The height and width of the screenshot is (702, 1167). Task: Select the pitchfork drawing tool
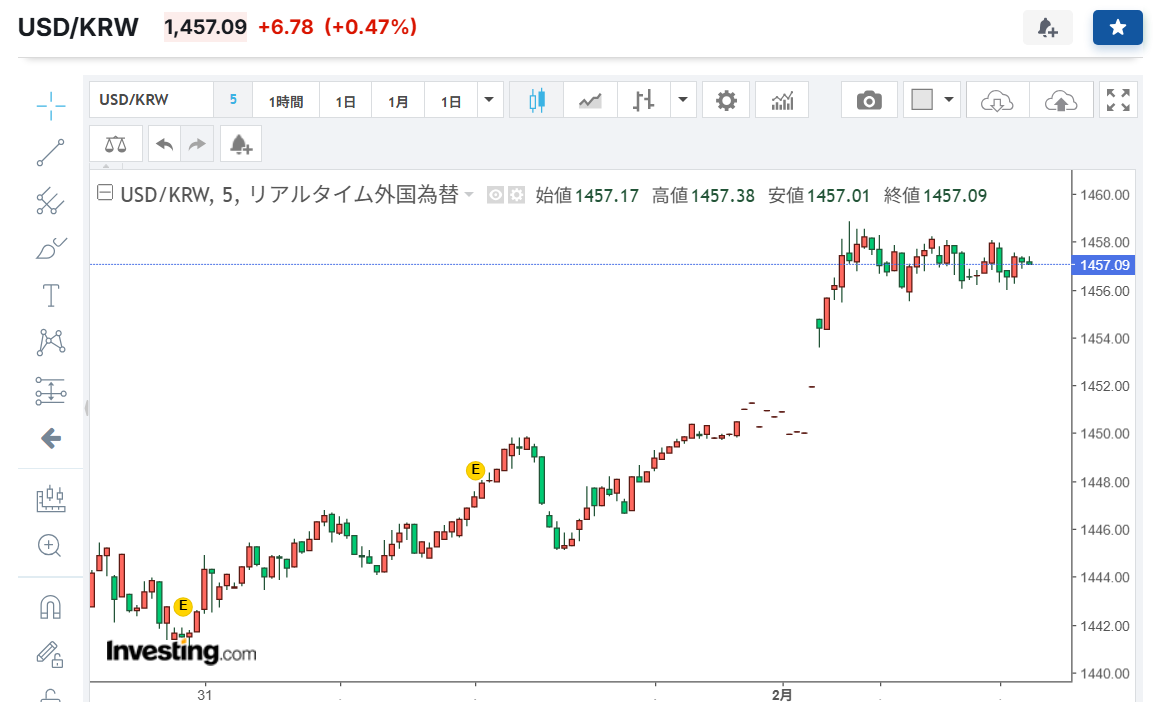(x=50, y=201)
